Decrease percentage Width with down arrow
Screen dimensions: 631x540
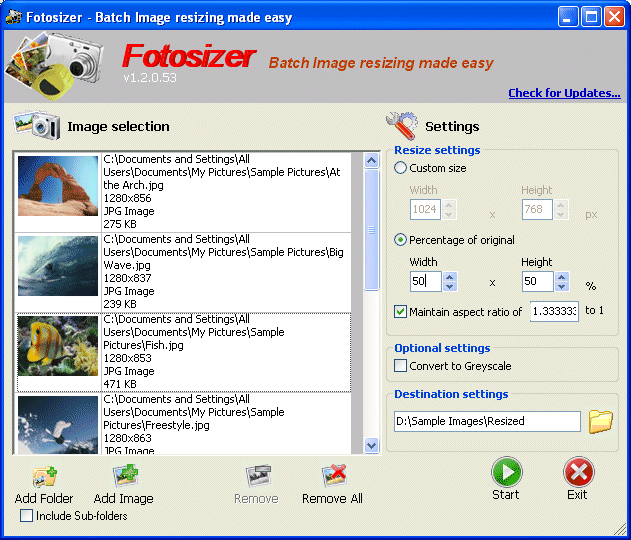(450, 286)
